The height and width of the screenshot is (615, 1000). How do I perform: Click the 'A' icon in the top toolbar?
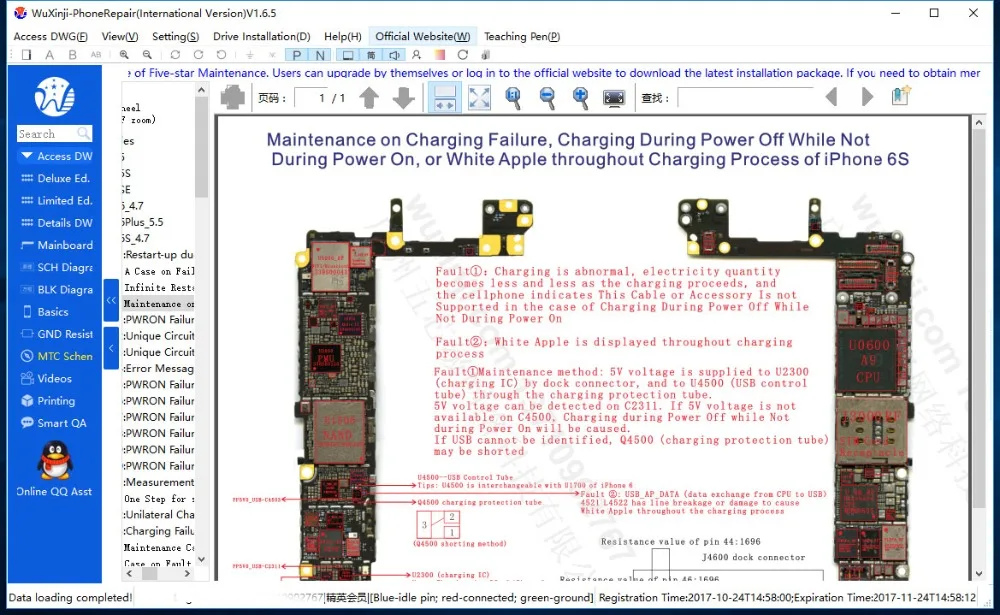(49, 55)
